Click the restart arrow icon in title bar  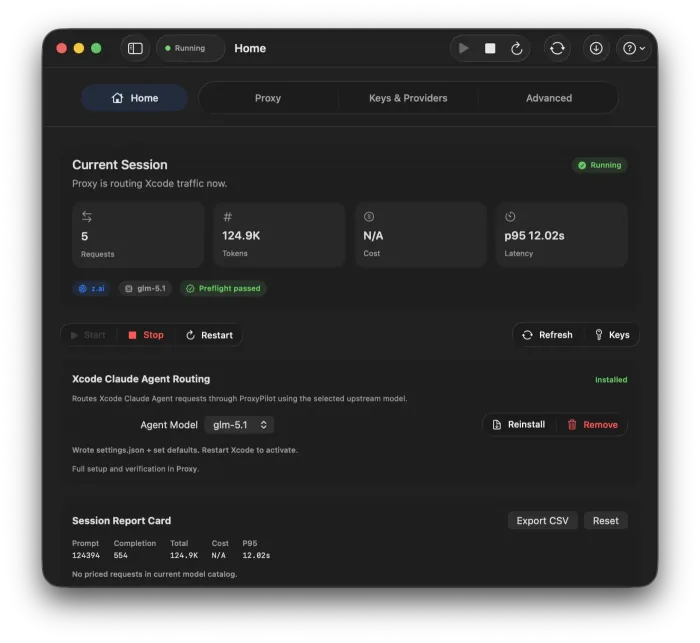pyautogui.click(x=517, y=48)
